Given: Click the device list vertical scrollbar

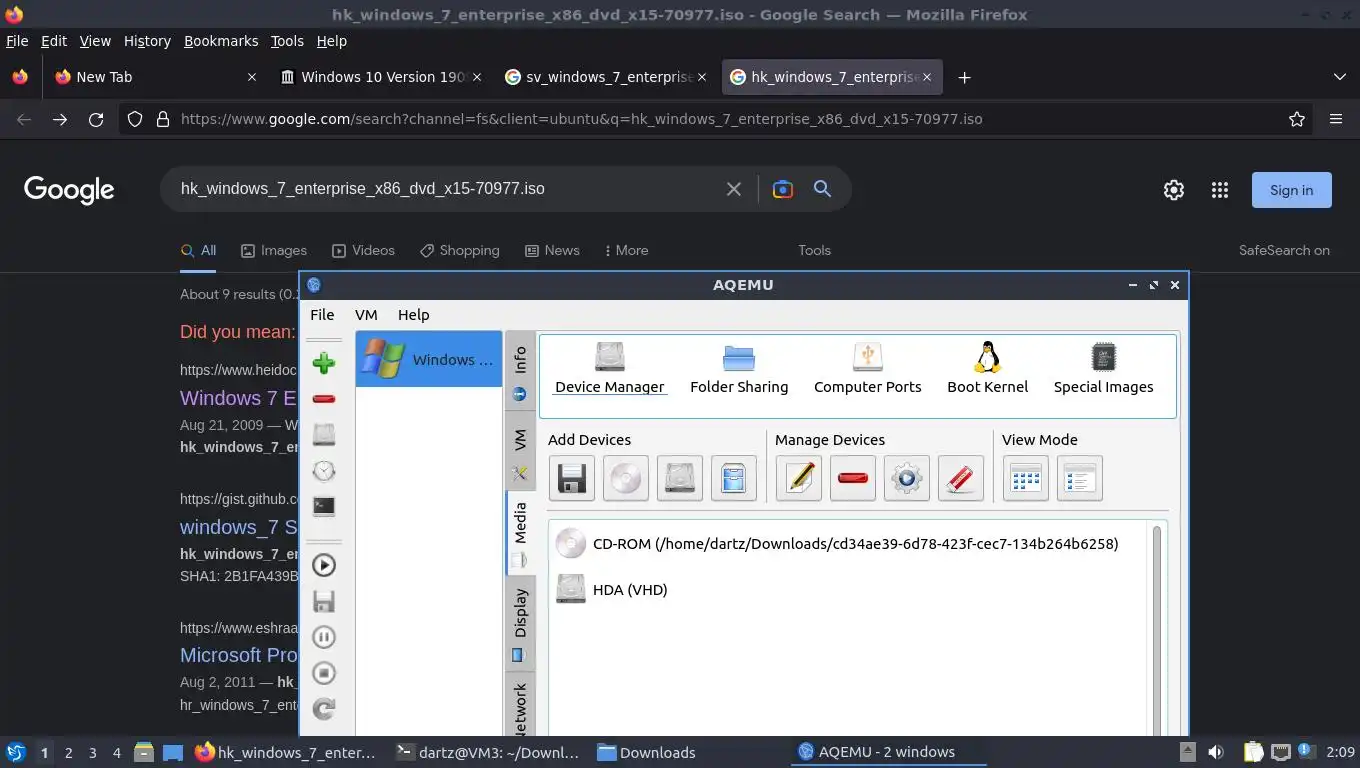Looking at the screenshot, I should pos(1157,630).
